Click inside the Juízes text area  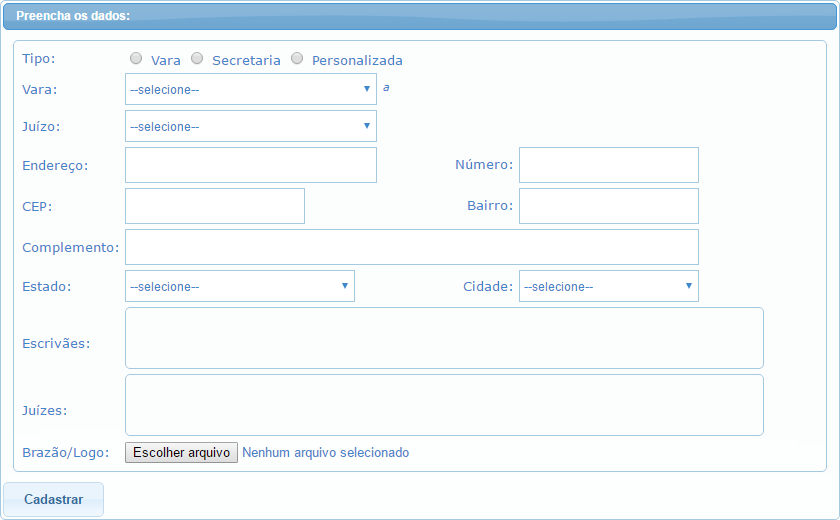(444, 405)
